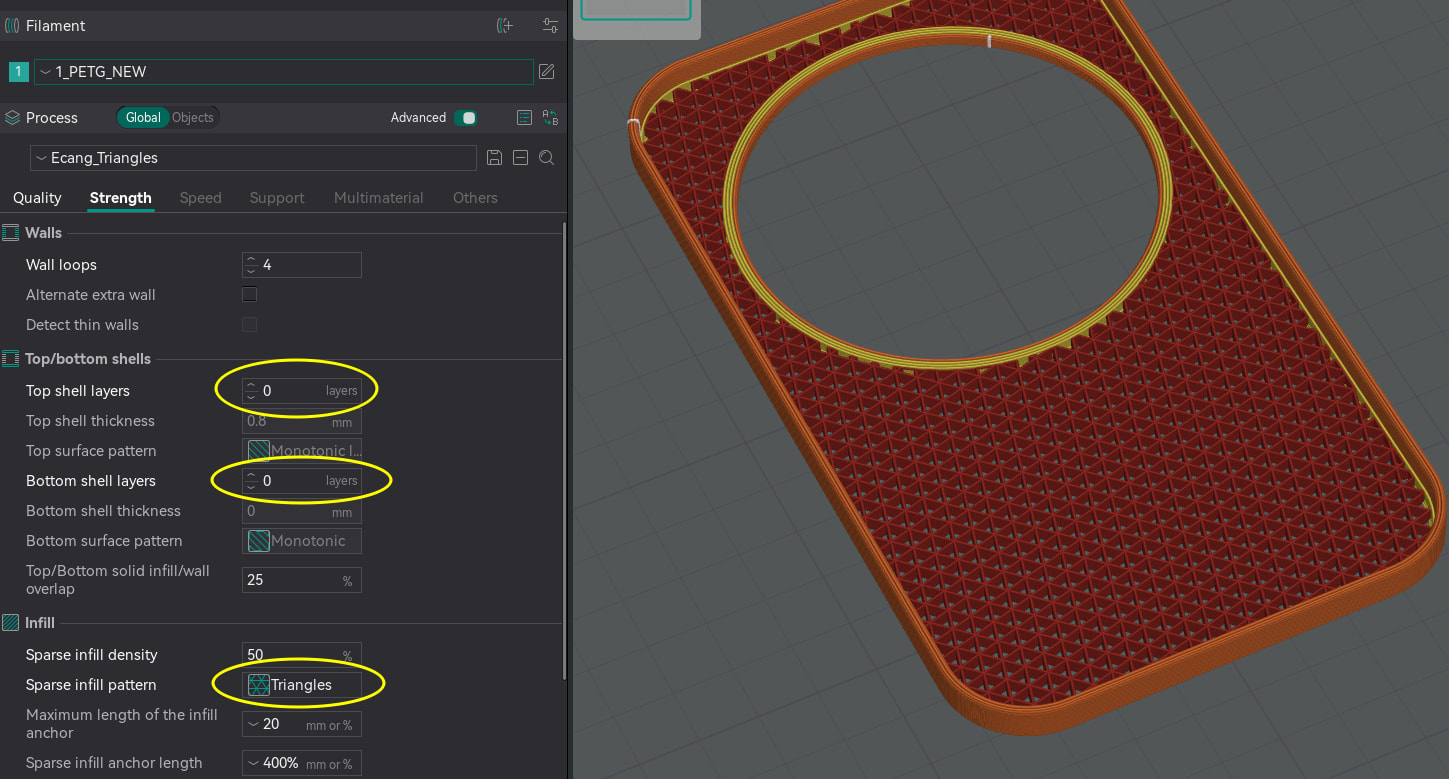Expand the Ecang_Triangles process preset dropdown

click(253, 158)
